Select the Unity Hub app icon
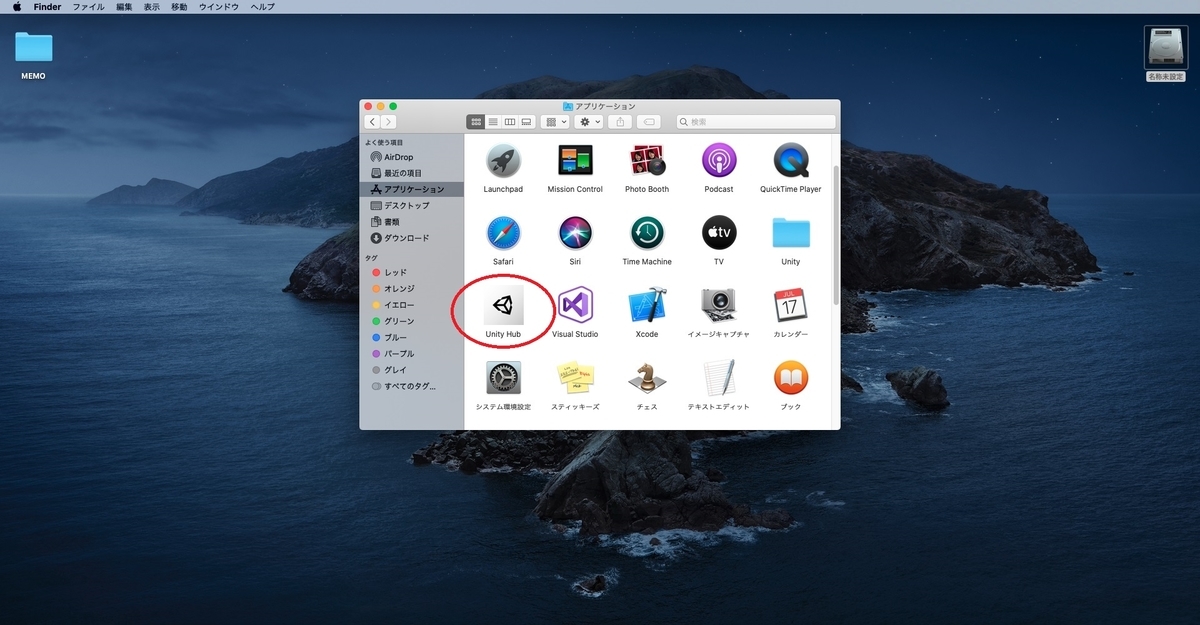Viewport: 1200px width, 625px height. click(503, 305)
